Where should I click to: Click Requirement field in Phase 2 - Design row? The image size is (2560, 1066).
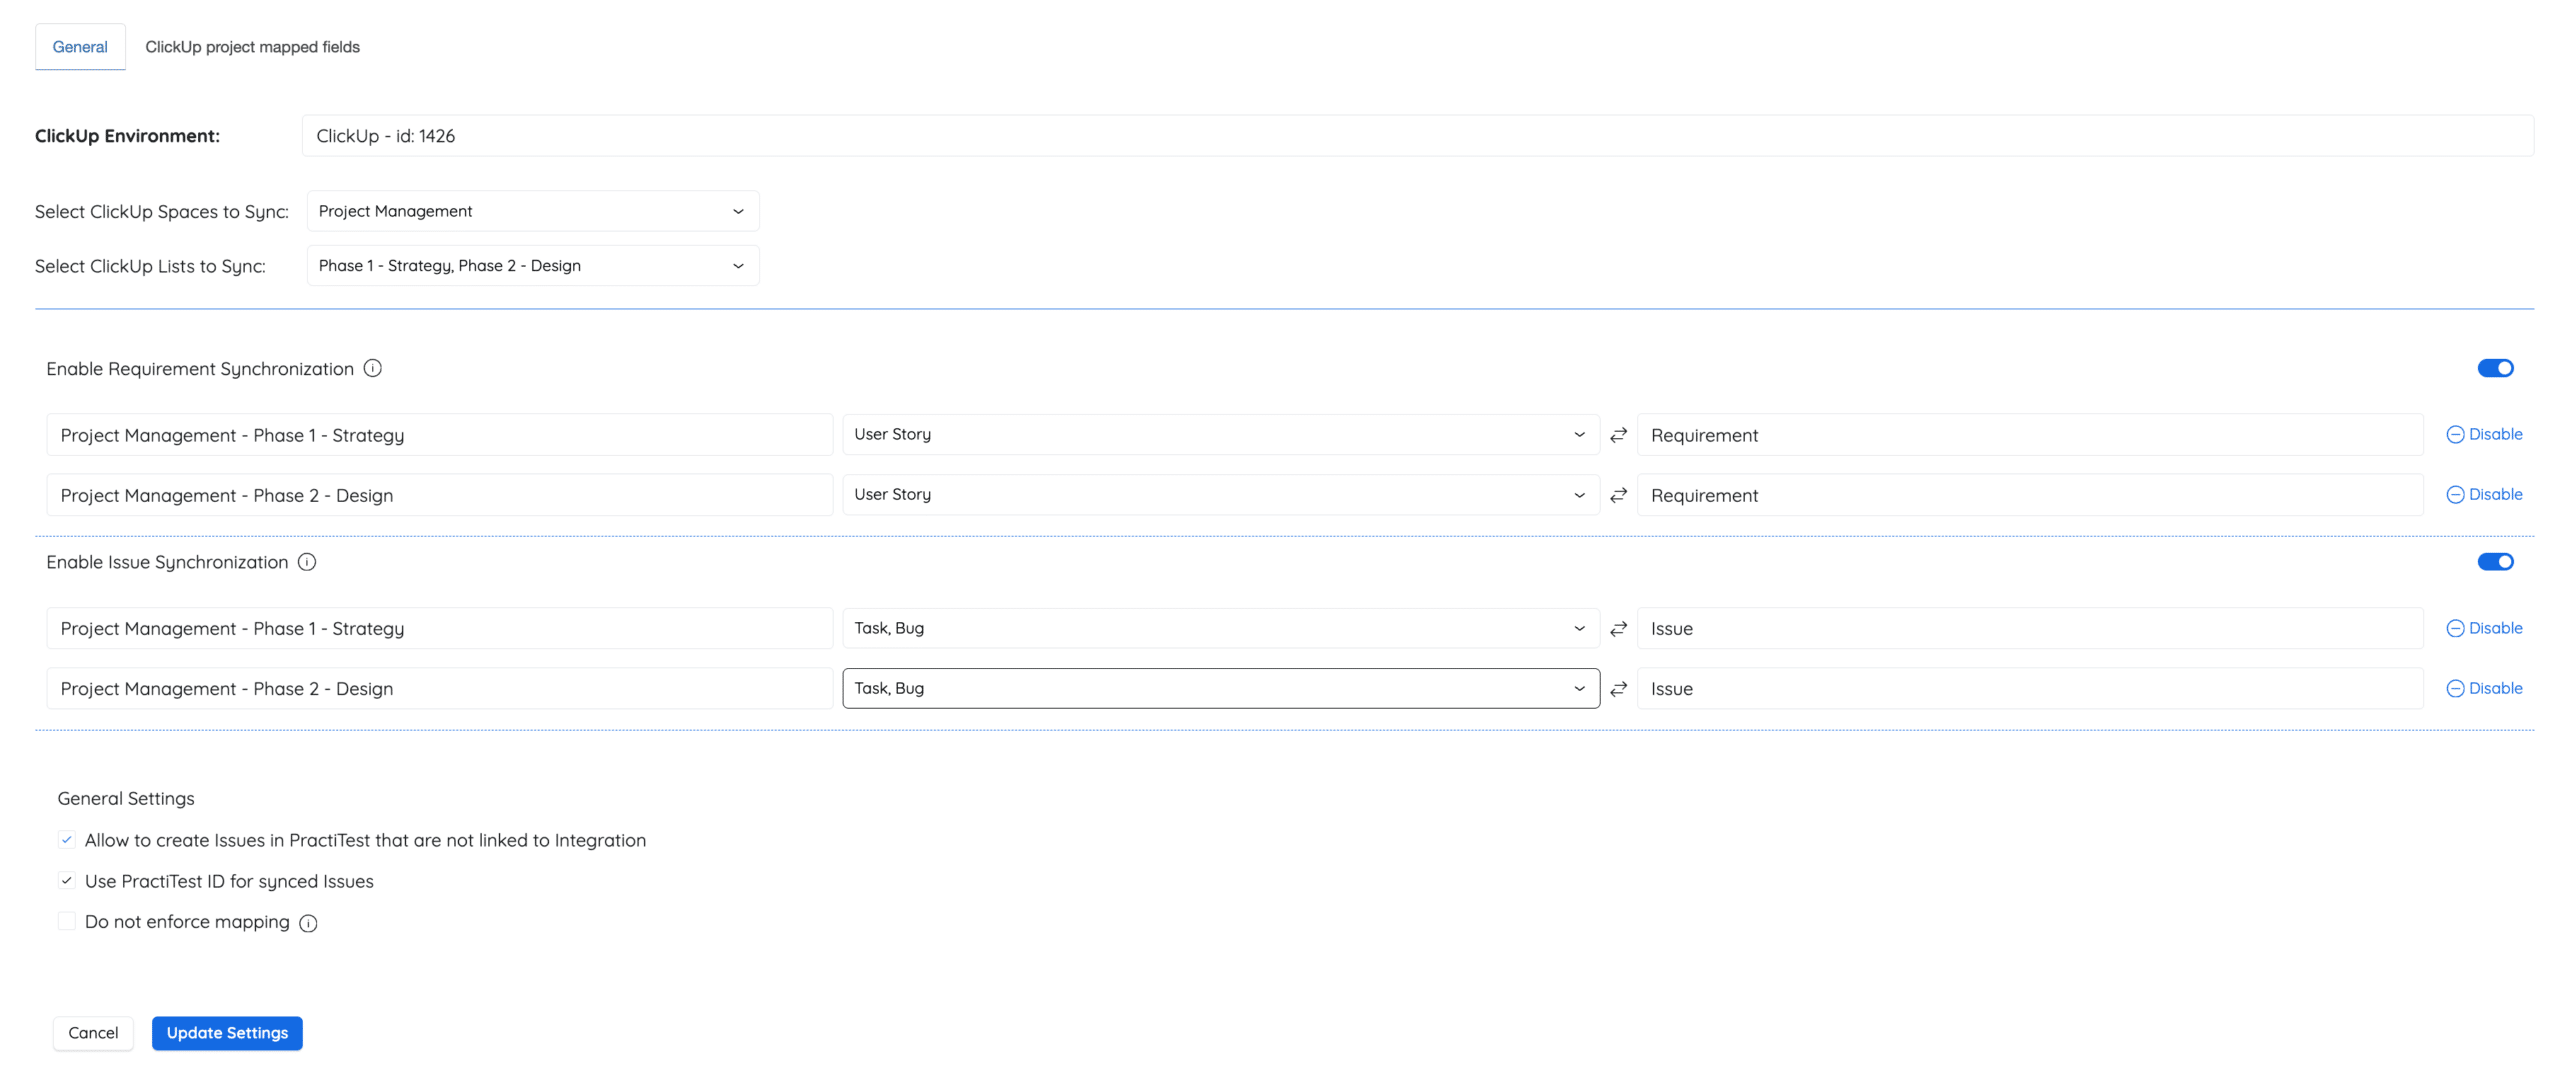point(2029,495)
